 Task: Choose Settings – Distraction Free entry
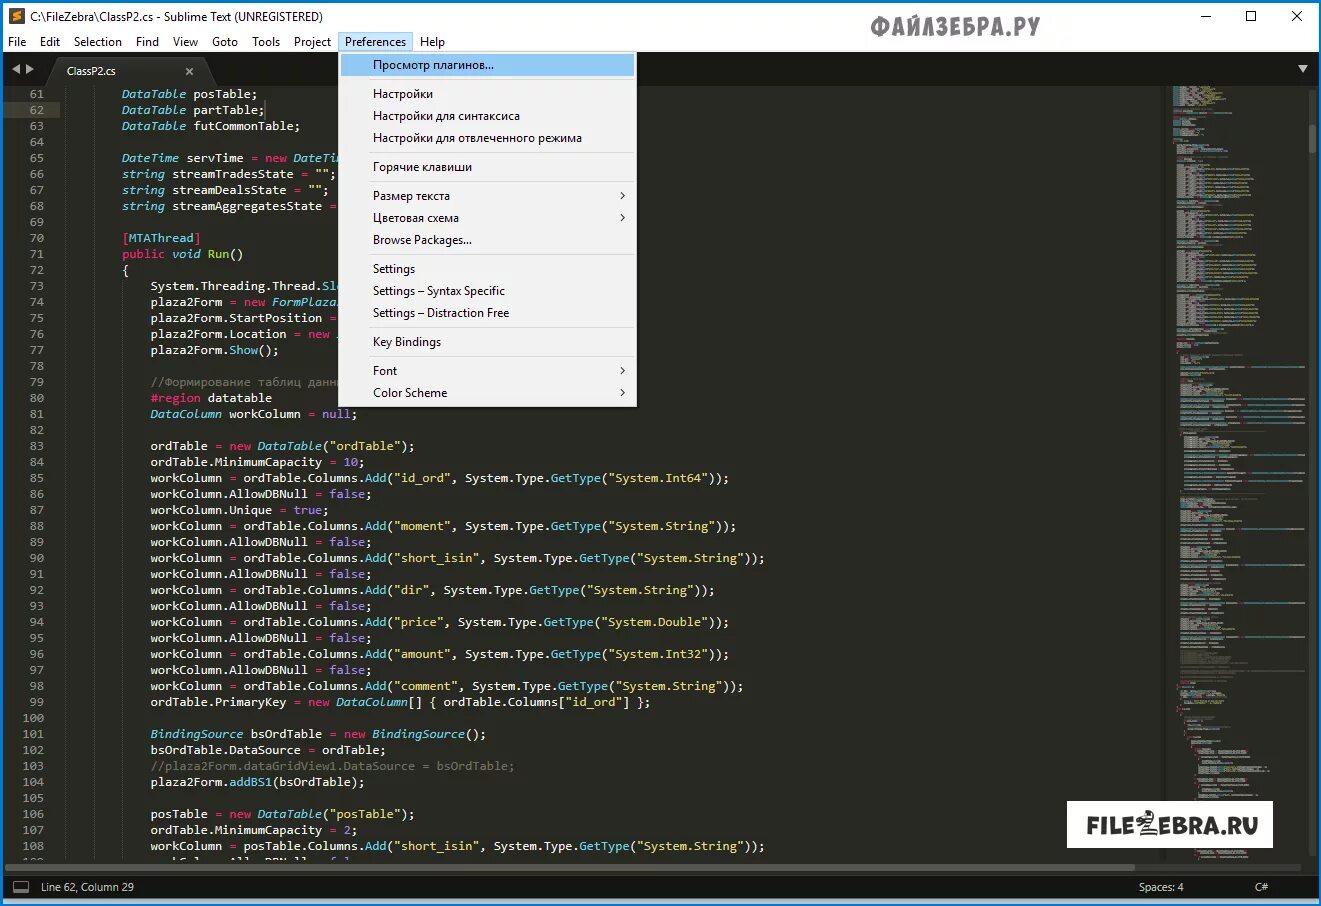click(487, 313)
